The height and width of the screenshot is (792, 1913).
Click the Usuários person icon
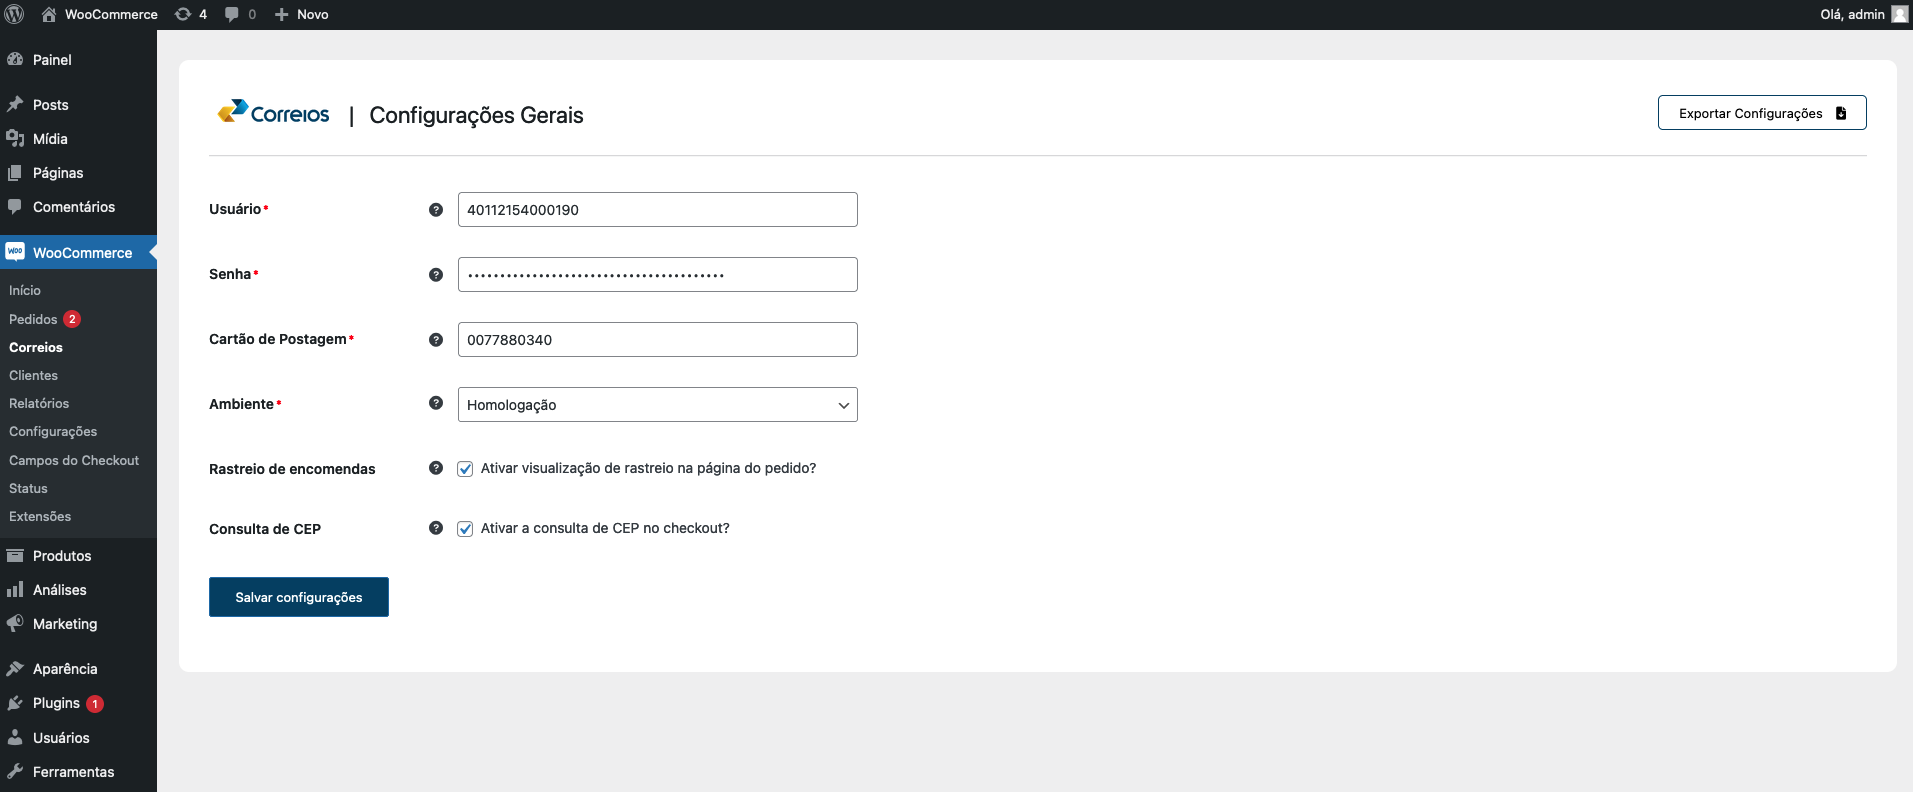pos(15,737)
